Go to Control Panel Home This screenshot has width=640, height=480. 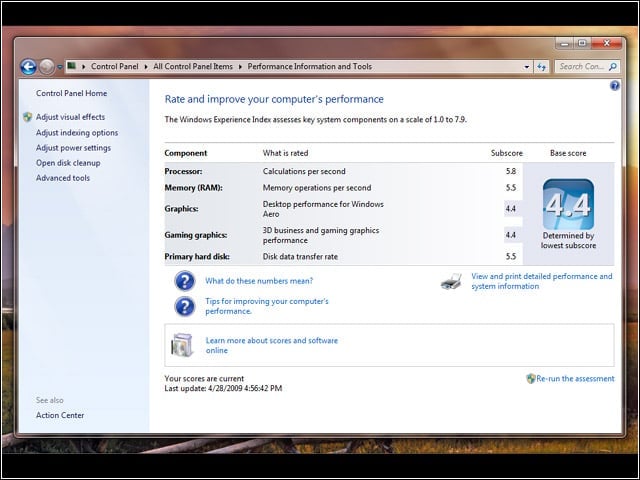point(71,93)
